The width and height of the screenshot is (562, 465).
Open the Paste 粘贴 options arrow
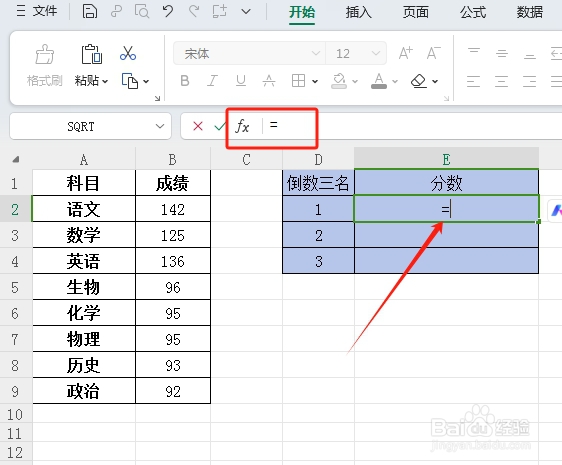[105, 81]
